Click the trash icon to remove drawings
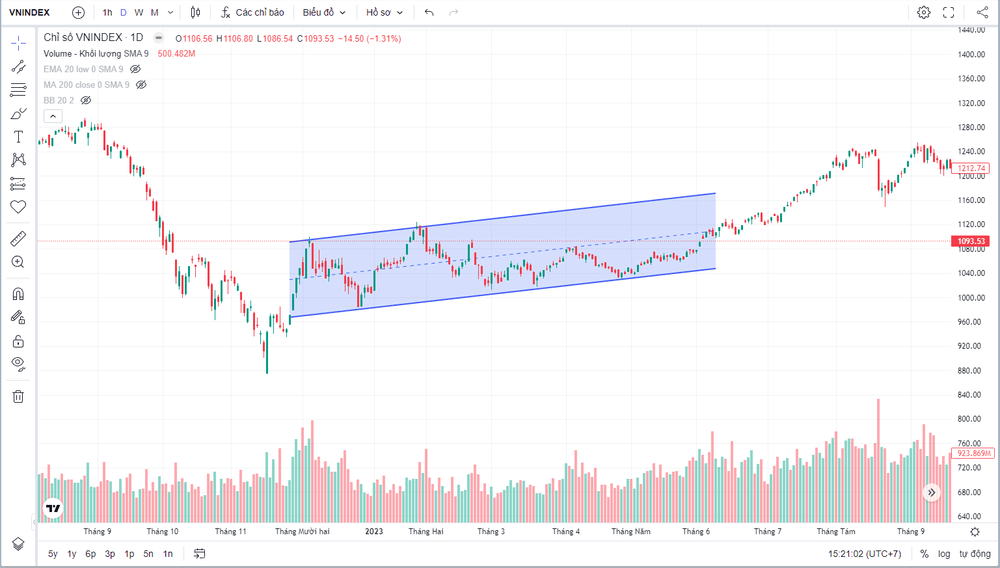This screenshot has height=568, width=1000. click(x=18, y=397)
